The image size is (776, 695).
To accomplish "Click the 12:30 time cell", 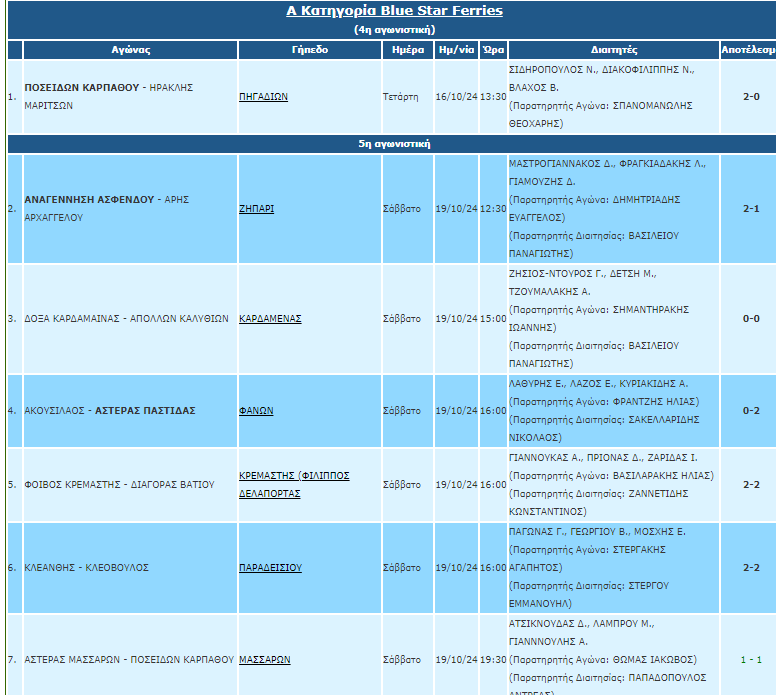I will pyautogui.click(x=493, y=208).
